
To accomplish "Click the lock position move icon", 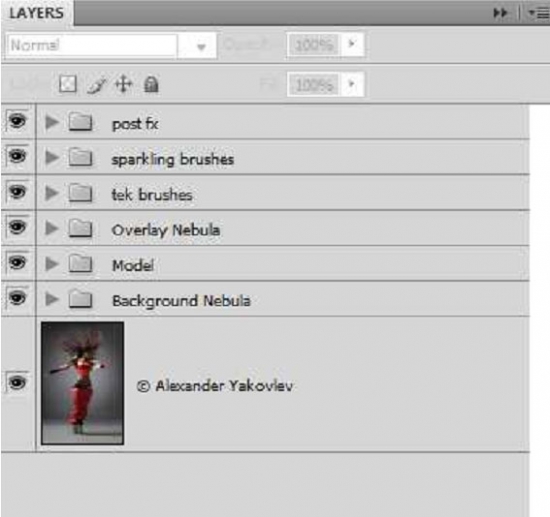I will pyautogui.click(x=123, y=85).
